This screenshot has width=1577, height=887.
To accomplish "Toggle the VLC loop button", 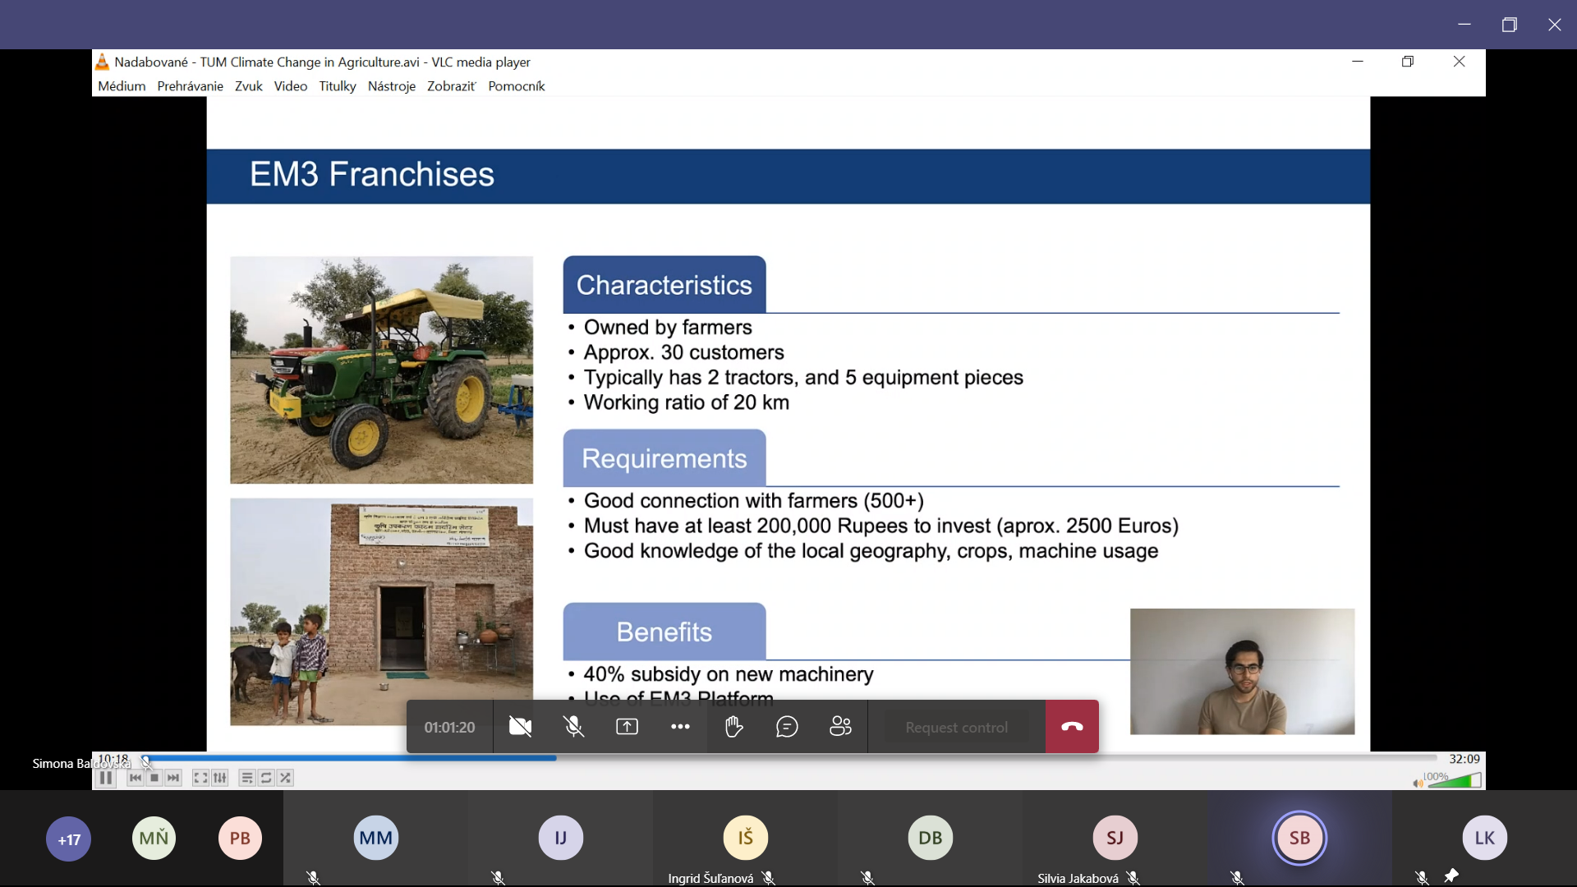I will point(266,778).
